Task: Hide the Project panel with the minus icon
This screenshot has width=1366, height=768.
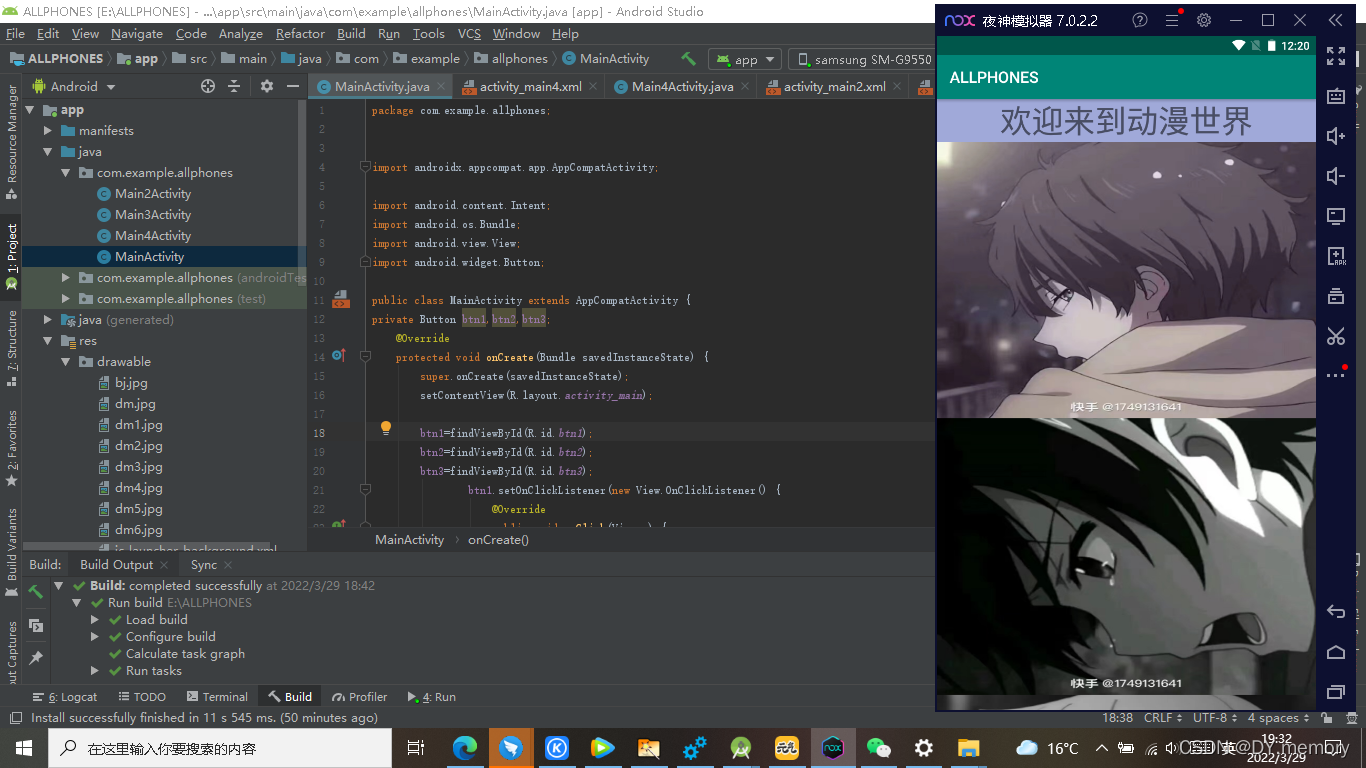Action: [293, 86]
